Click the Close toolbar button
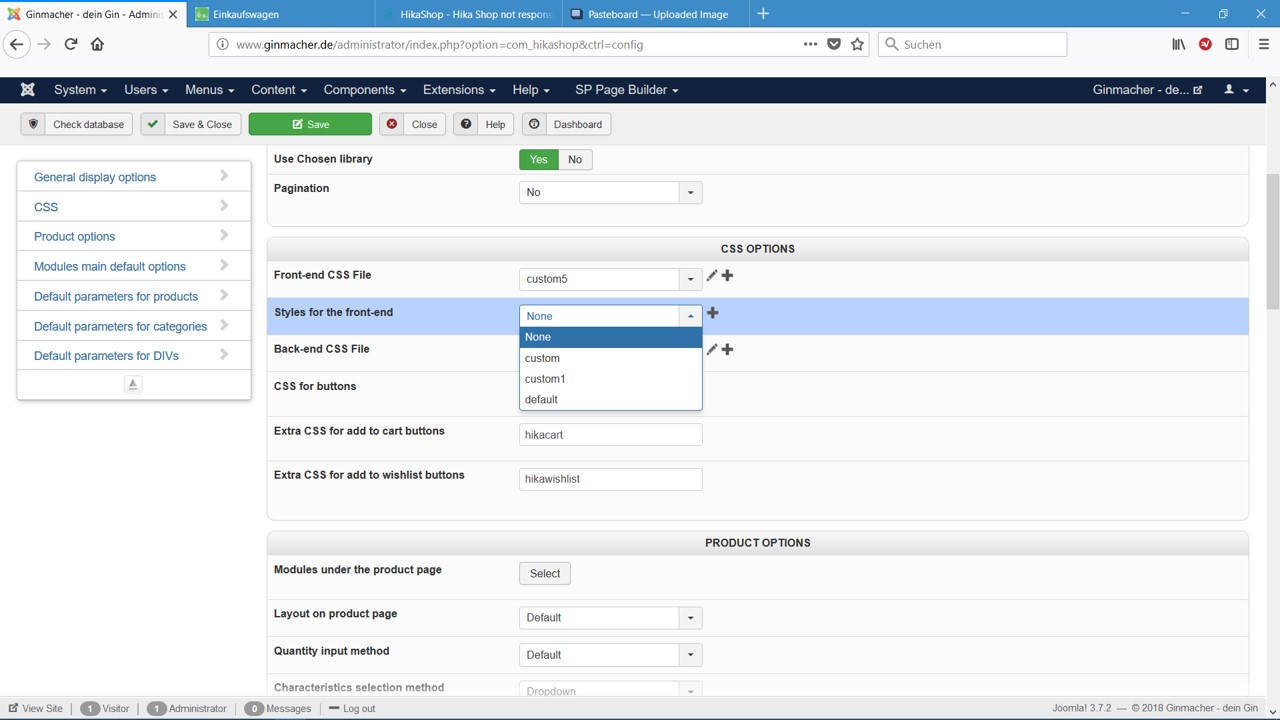Image resolution: width=1280 pixels, height=720 pixels. pyautogui.click(x=412, y=124)
